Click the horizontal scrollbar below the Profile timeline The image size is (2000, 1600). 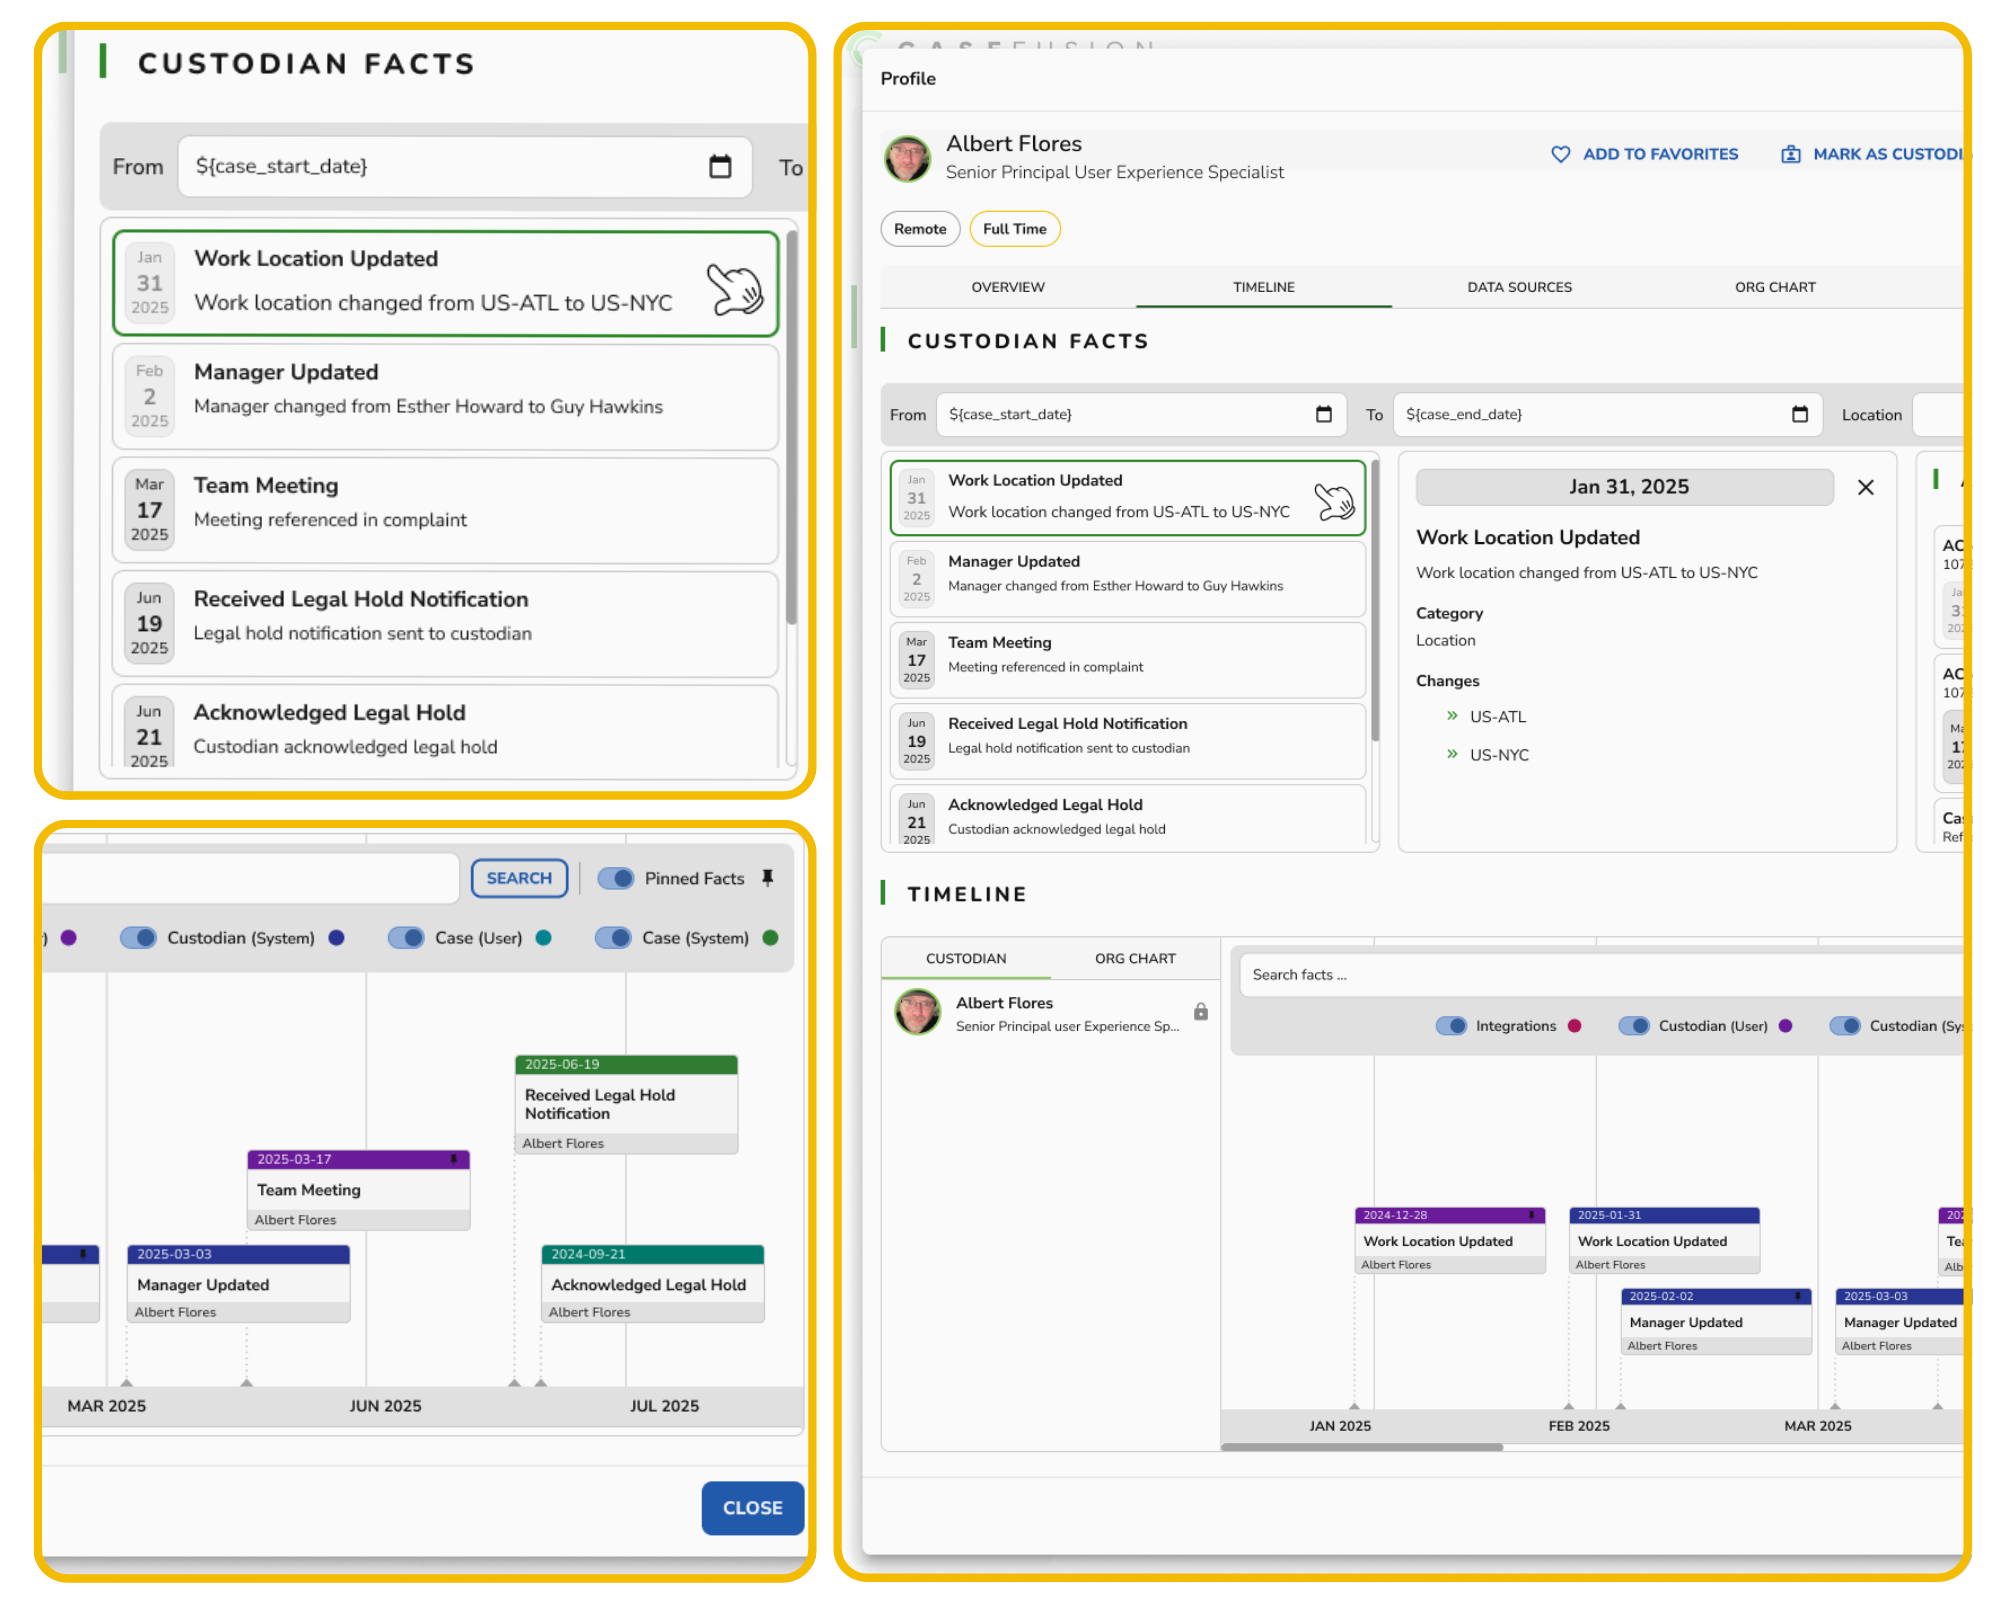coord(1362,1447)
